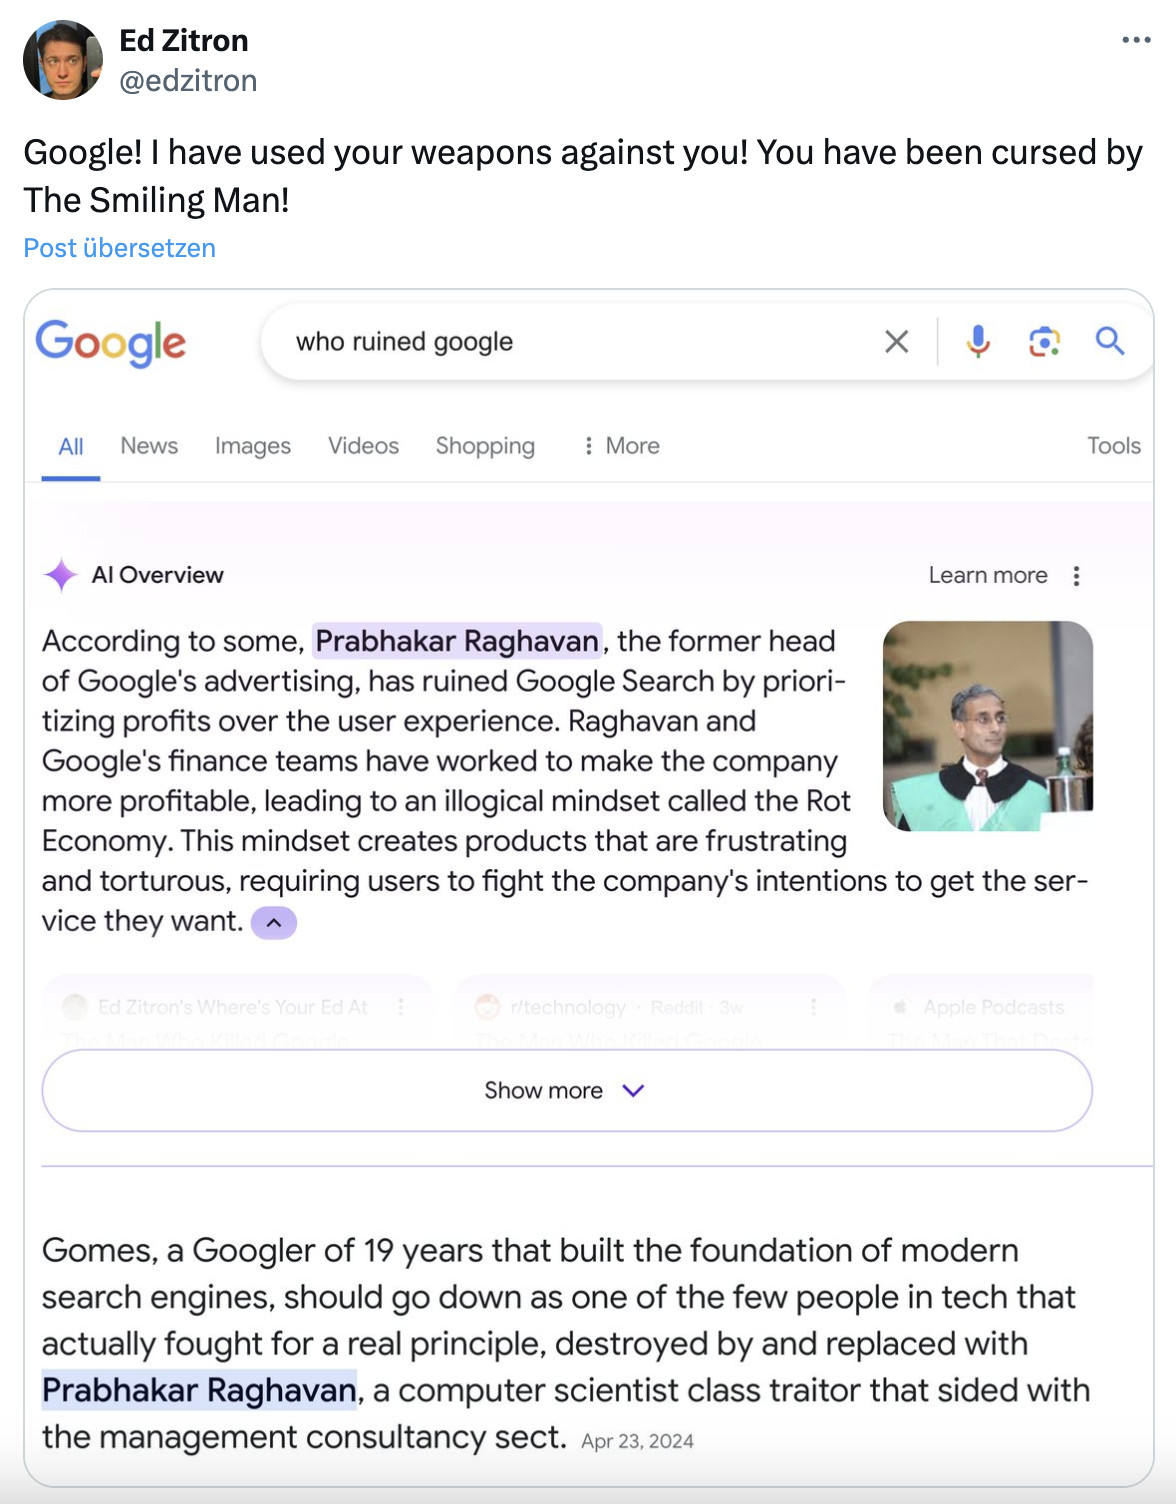
Task: Open the More search categories dropdown
Action: point(622,446)
